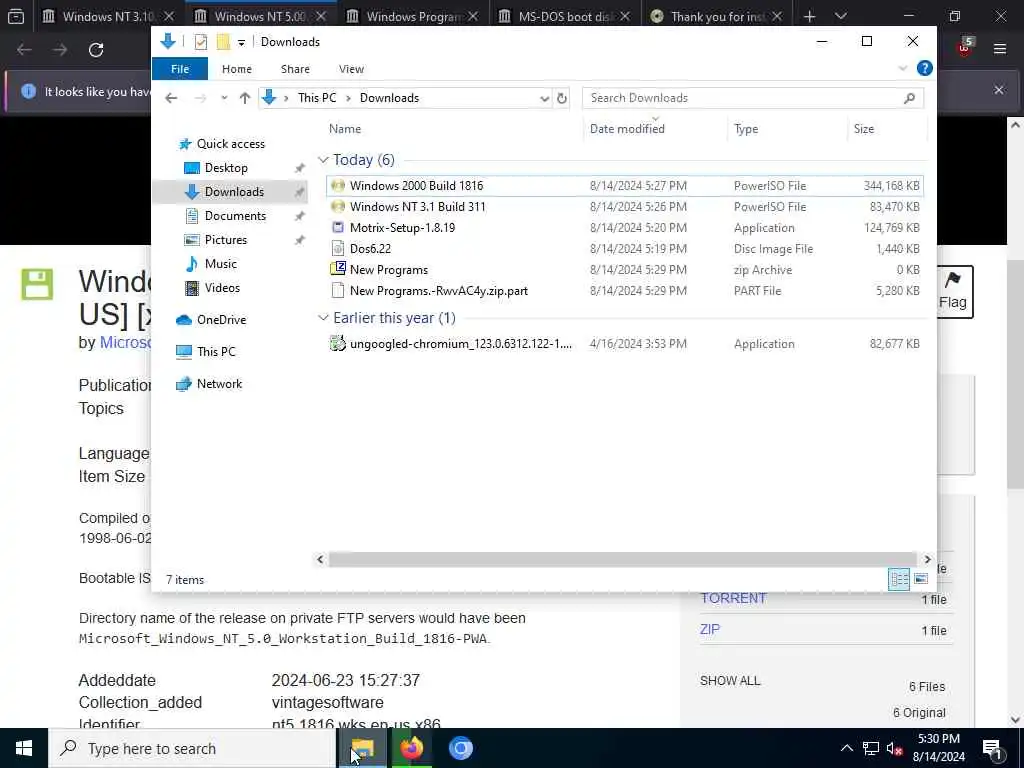Click the Windows taskbar search box
The width and height of the screenshot is (1024, 768).
(193, 748)
